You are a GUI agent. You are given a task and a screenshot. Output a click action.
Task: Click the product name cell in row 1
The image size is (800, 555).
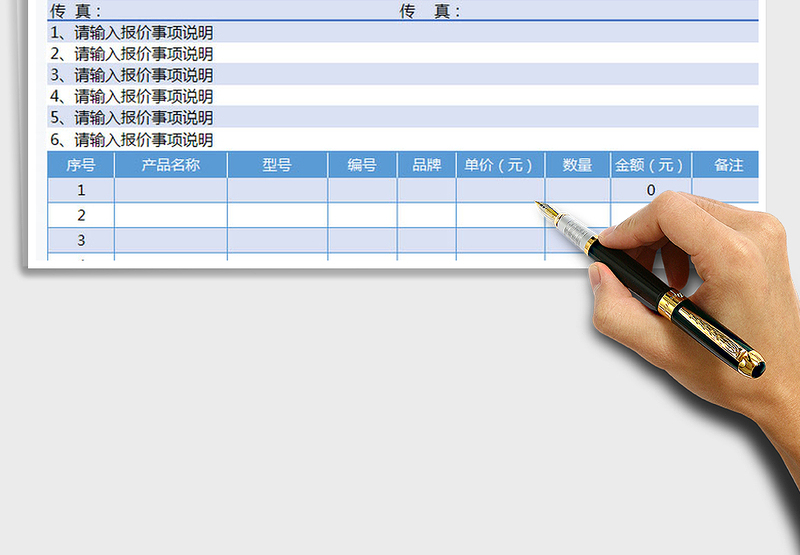pyautogui.click(x=171, y=190)
